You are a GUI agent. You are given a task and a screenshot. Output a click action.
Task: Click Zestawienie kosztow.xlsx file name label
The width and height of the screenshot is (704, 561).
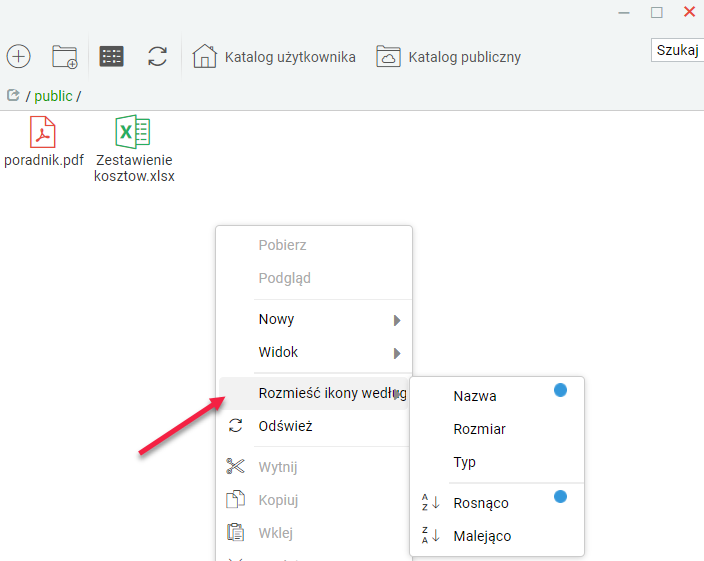point(134,168)
